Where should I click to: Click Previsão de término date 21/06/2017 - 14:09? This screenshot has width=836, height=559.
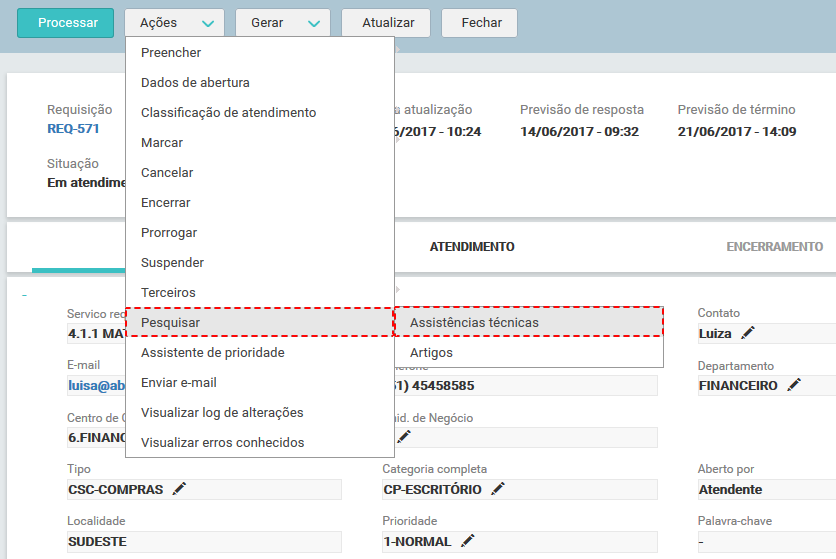[737, 132]
